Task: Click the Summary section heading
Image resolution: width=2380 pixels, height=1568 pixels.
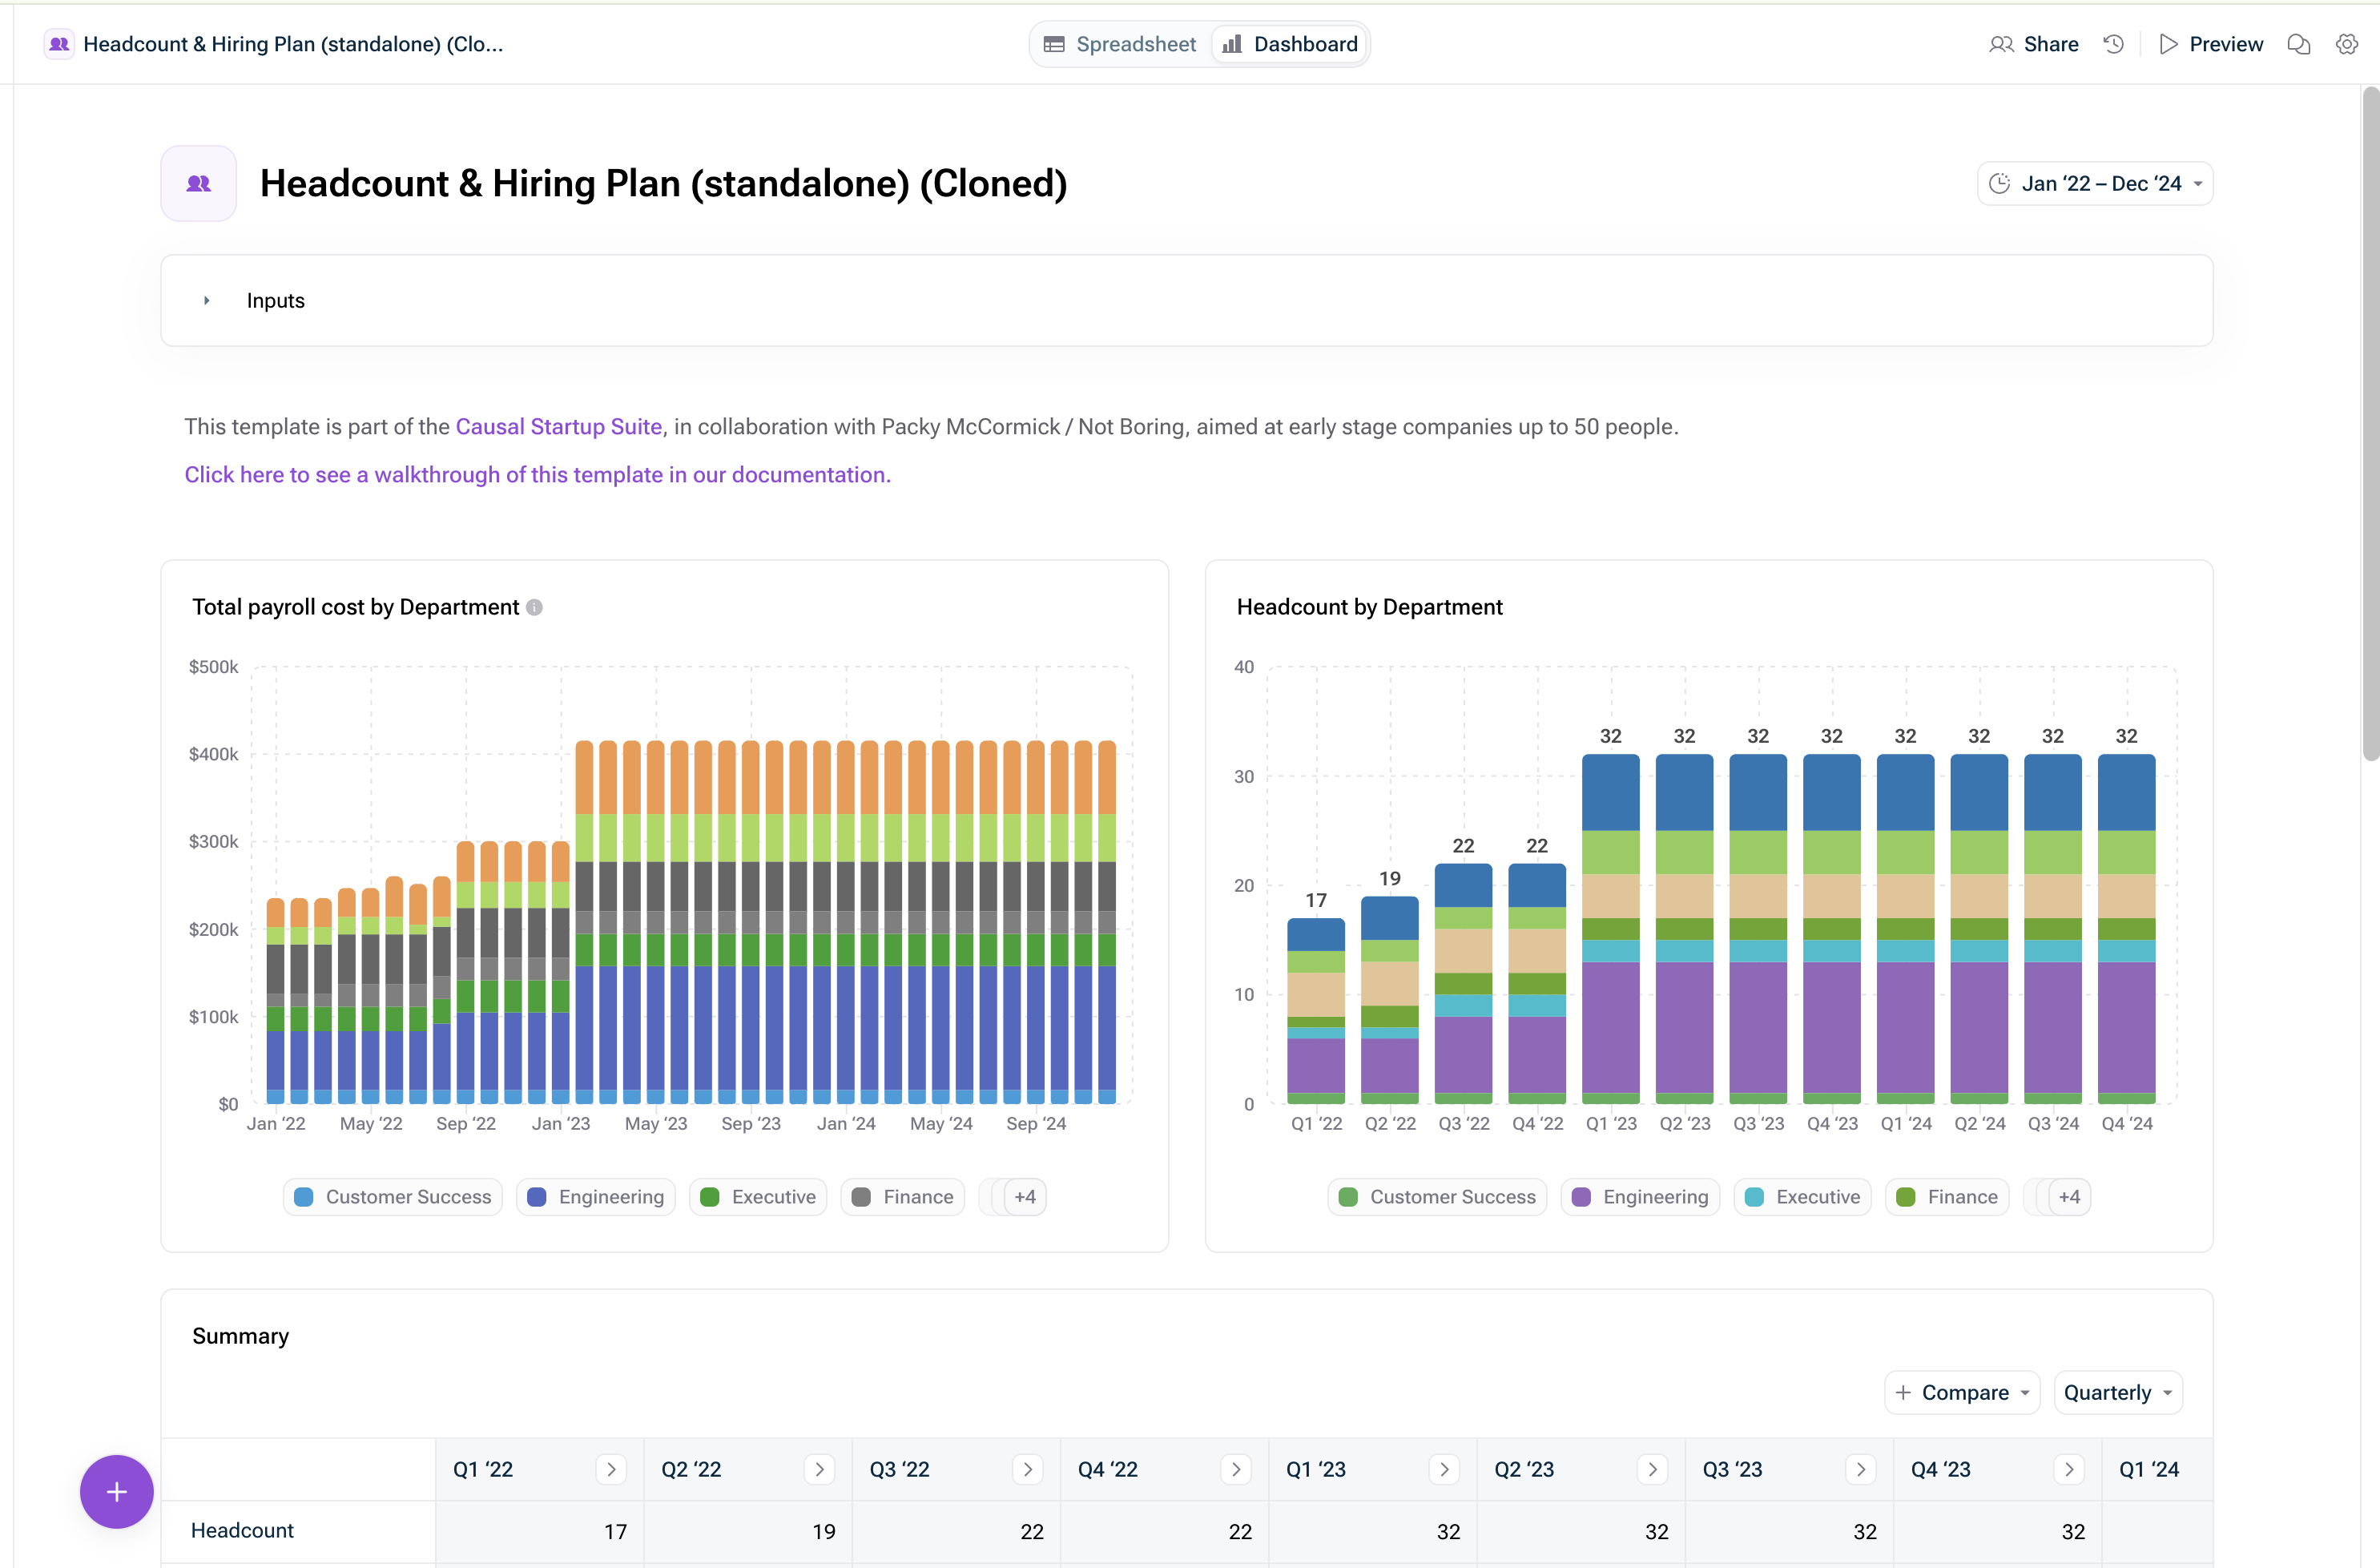Action: coord(240,1336)
